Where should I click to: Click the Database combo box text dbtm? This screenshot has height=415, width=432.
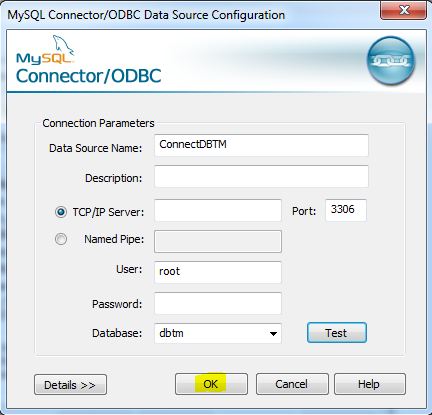pyautogui.click(x=171, y=333)
